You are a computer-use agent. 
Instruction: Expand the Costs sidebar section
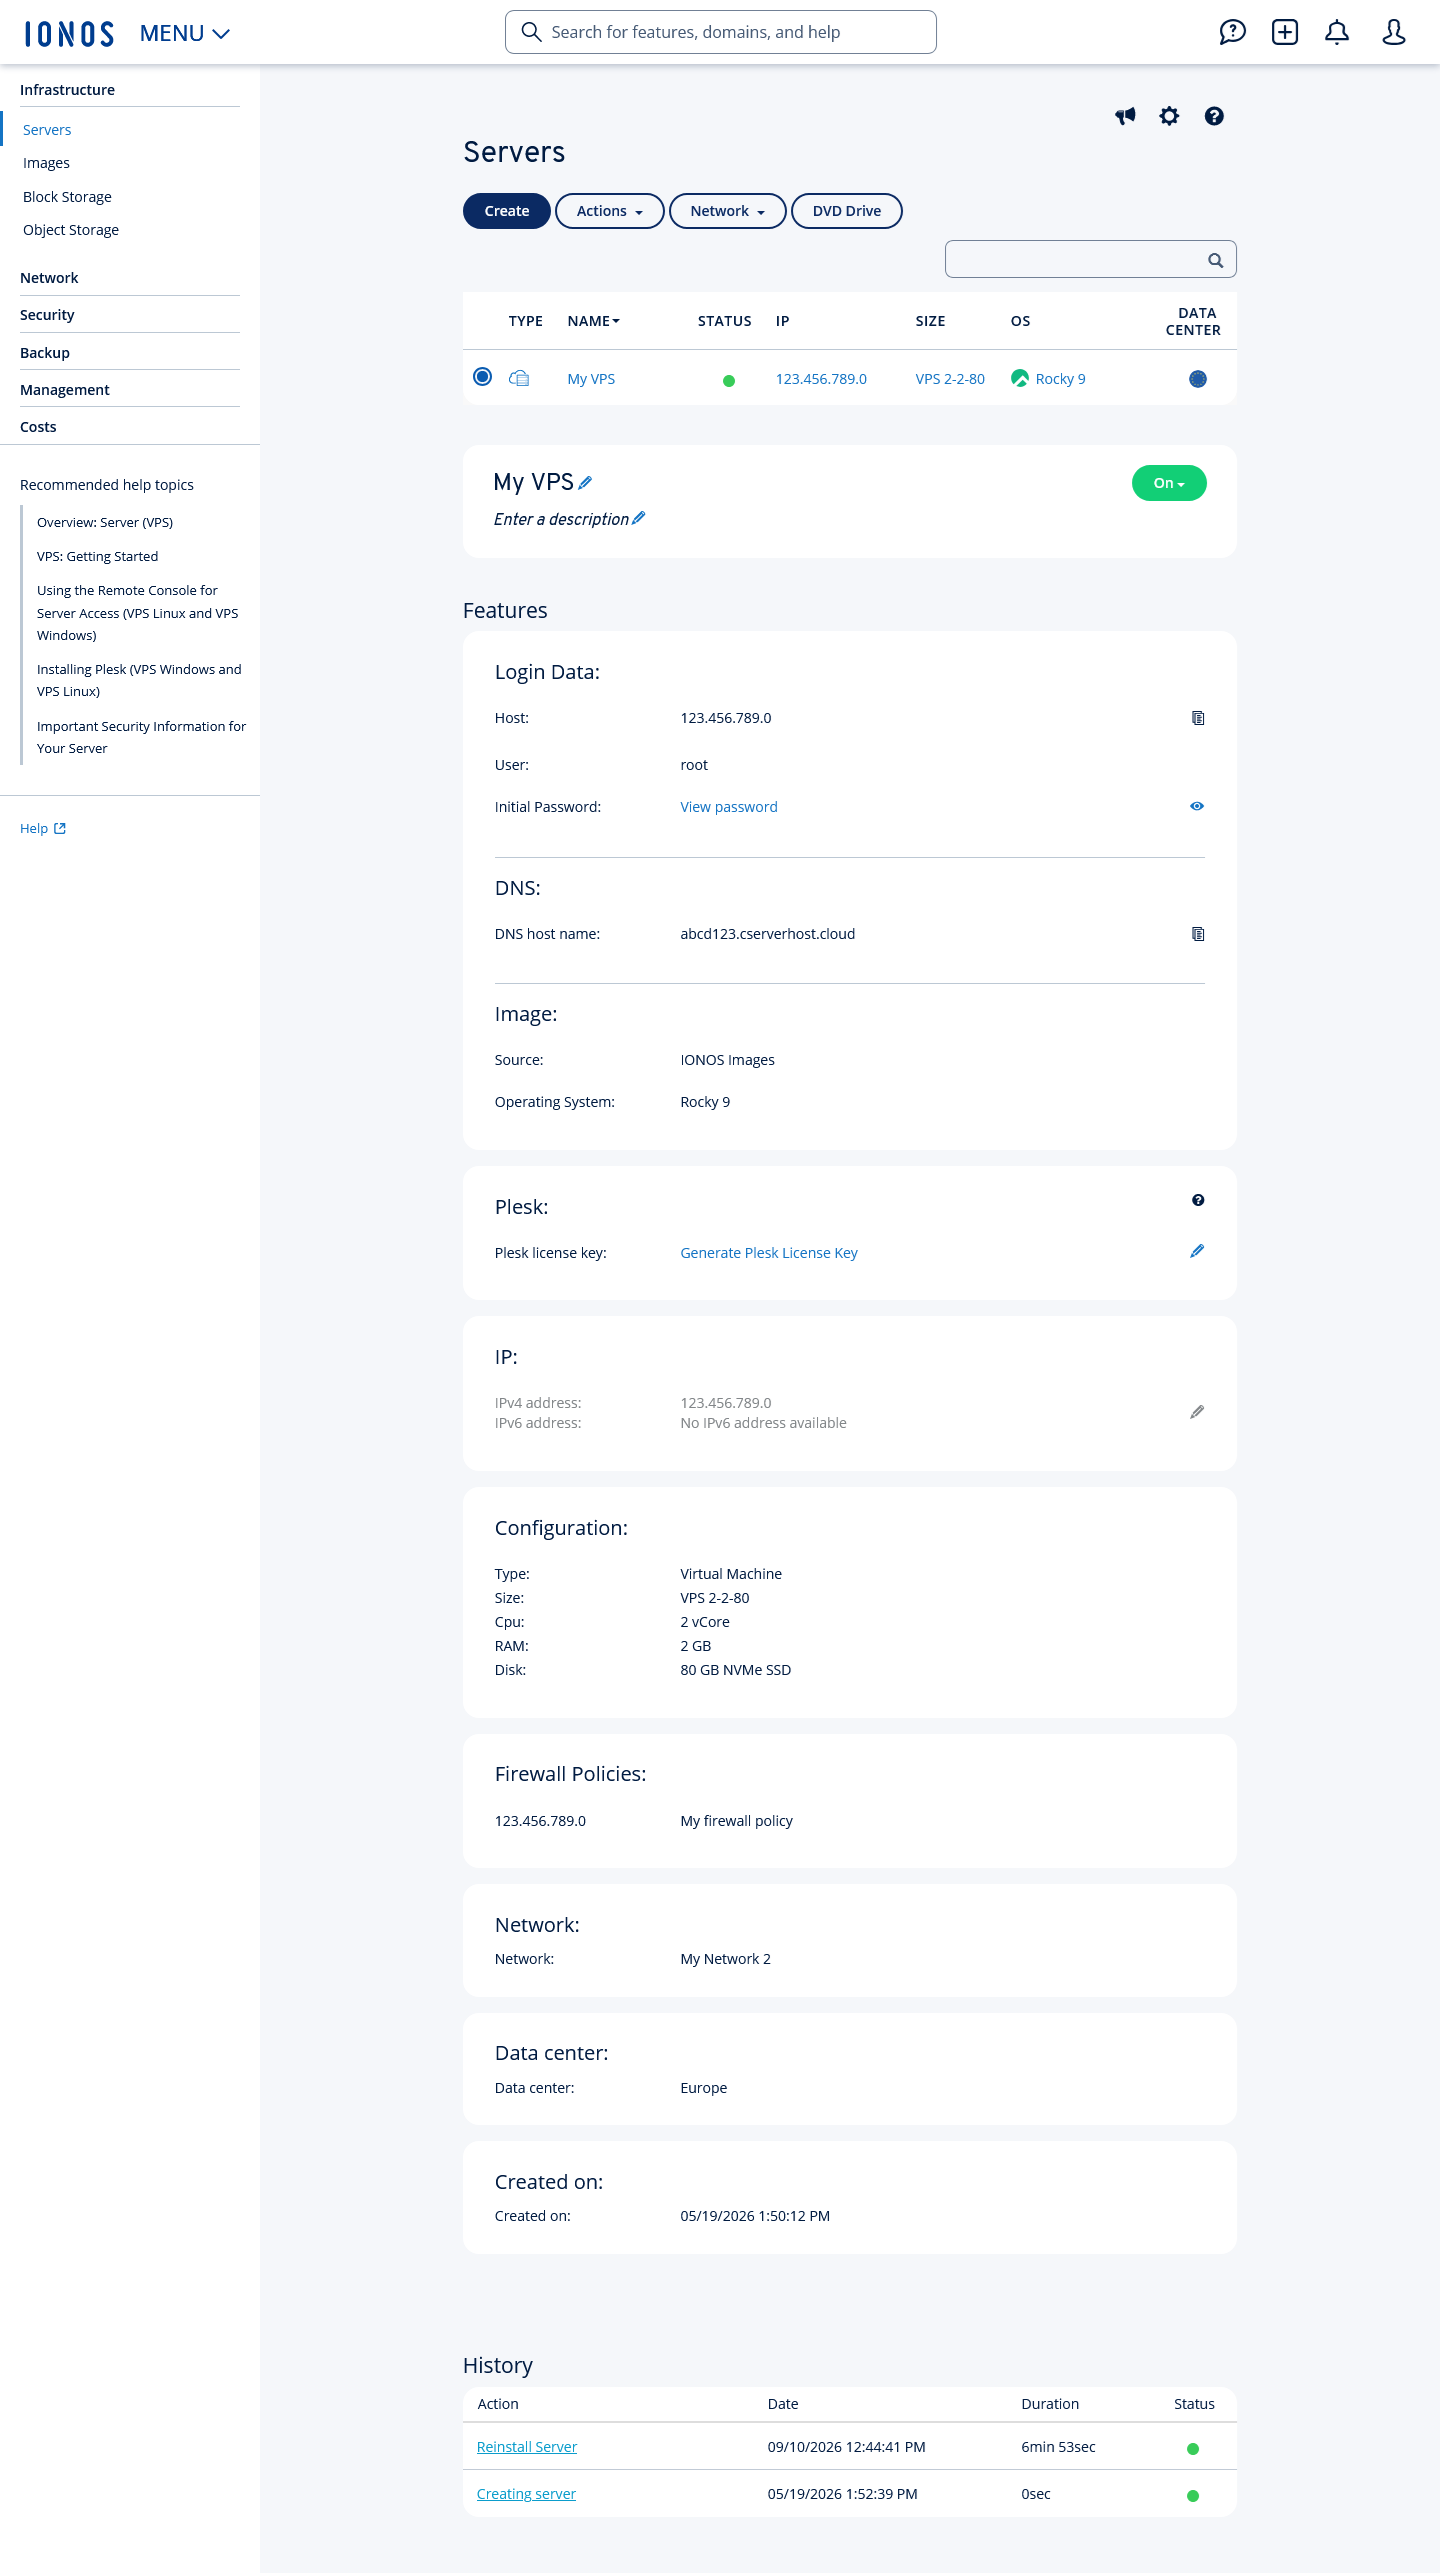tap(38, 427)
